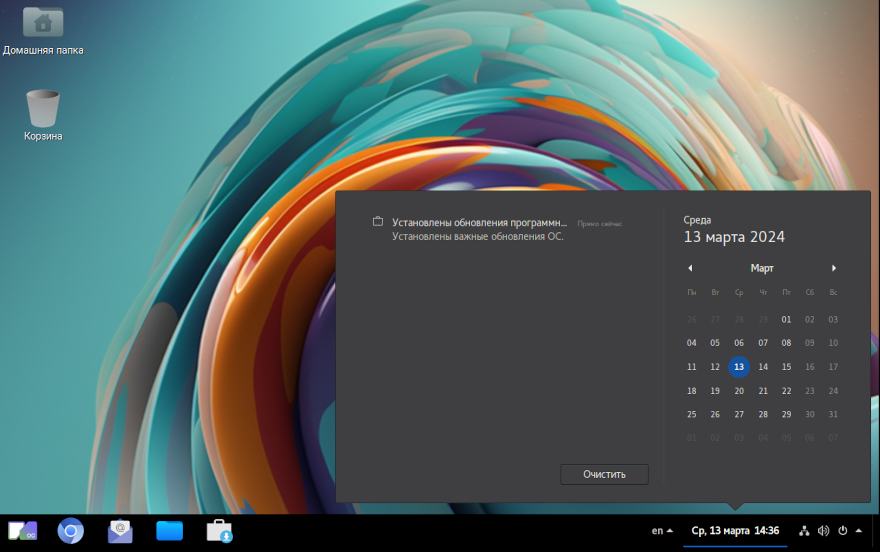This screenshot has height=552, width=880.
Task: Select the highlighted 13 March date
Action: point(739,366)
